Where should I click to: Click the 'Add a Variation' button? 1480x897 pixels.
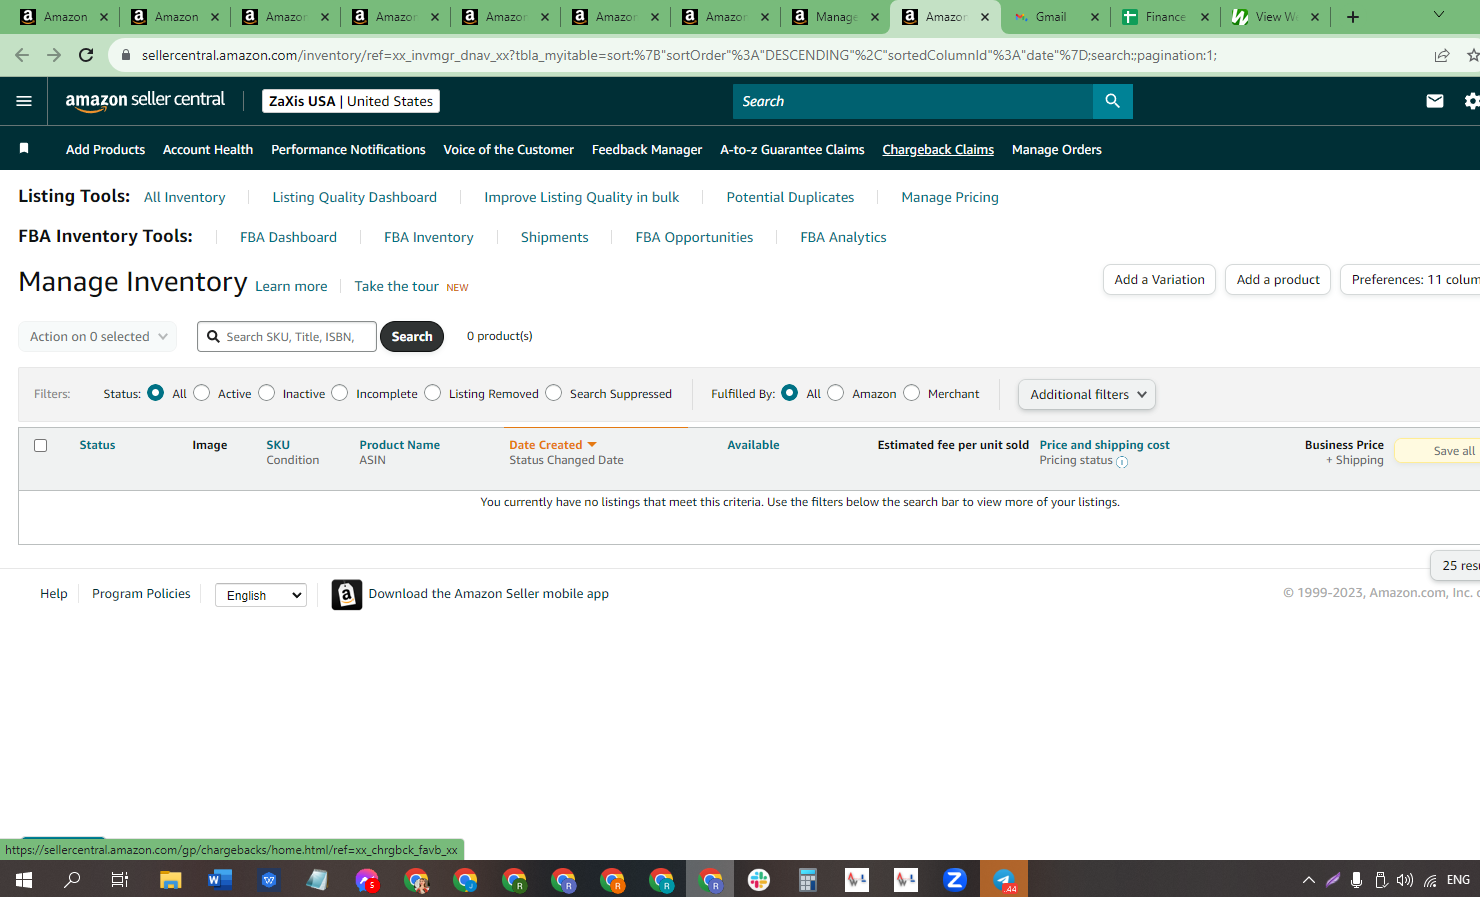1159,280
